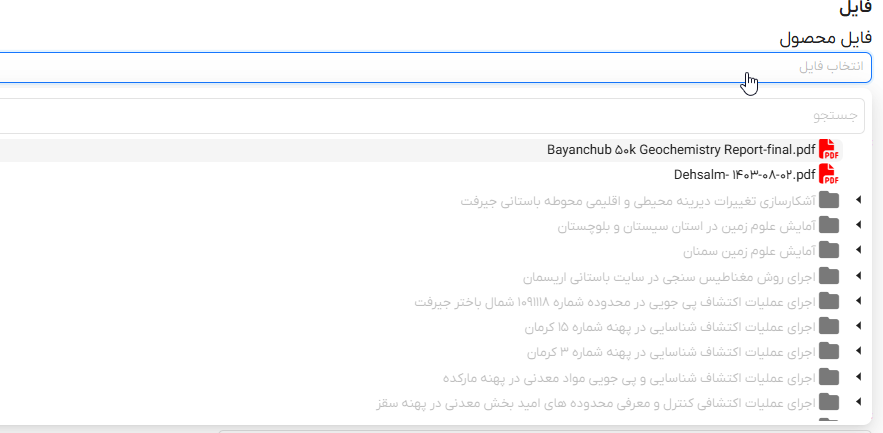
Task: Click folder icon for سایت باستانی اریسمان
Action: tap(829, 276)
